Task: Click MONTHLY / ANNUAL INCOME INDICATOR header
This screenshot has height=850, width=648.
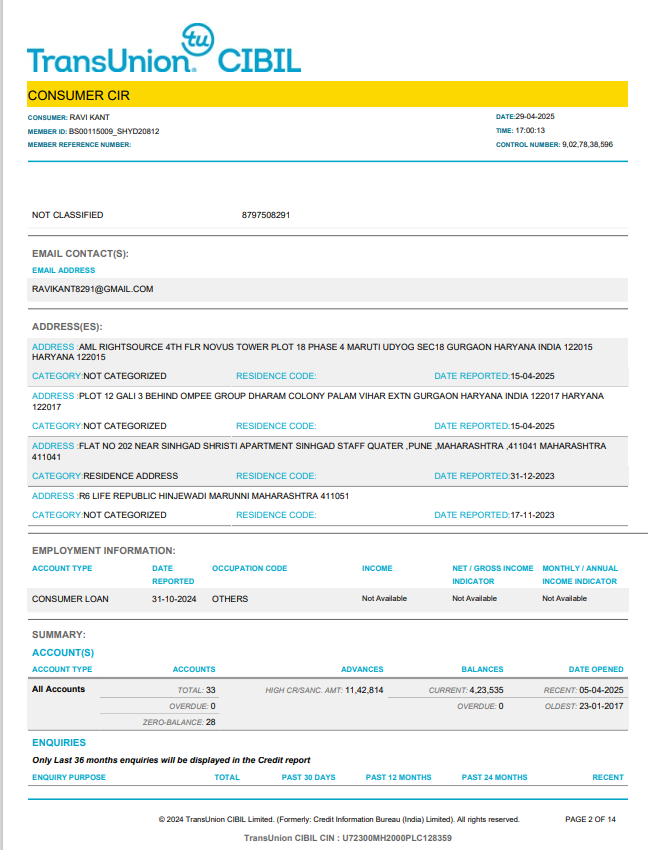Action: tap(580, 575)
